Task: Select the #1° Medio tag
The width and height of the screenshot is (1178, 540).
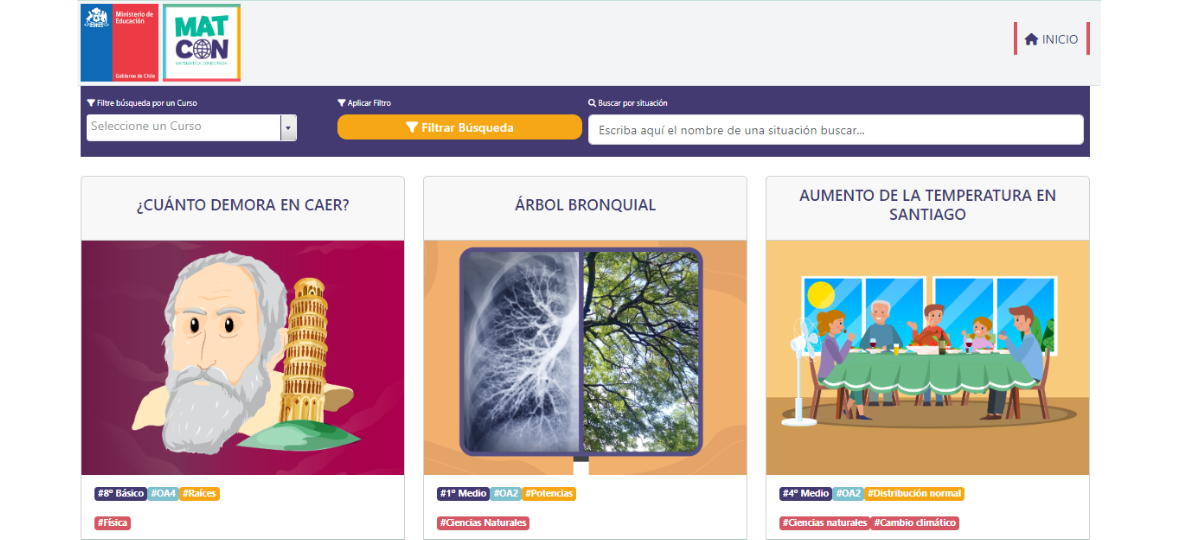Action: coord(464,493)
